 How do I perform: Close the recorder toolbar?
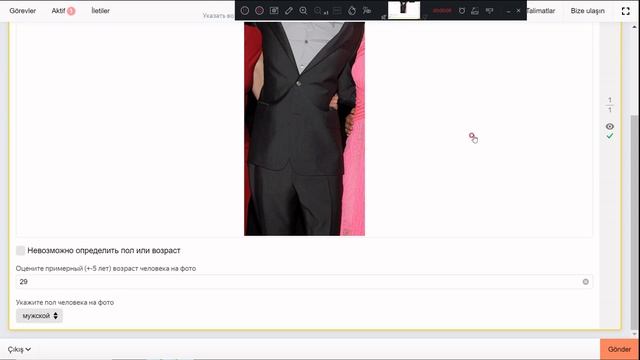click(x=518, y=11)
